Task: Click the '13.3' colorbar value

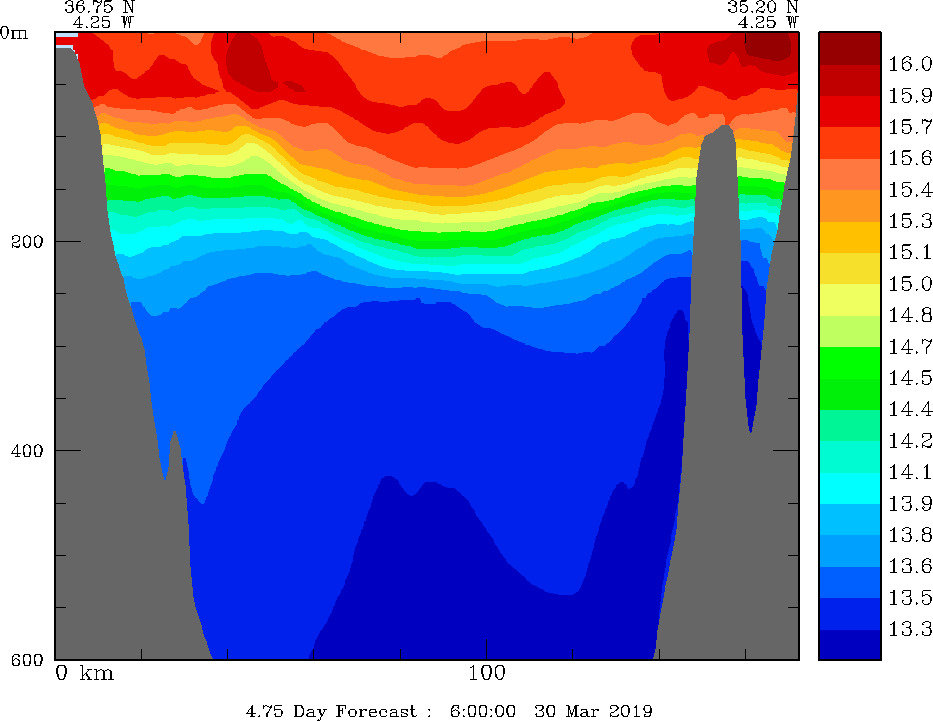Action: pyautogui.click(x=910, y=629)
